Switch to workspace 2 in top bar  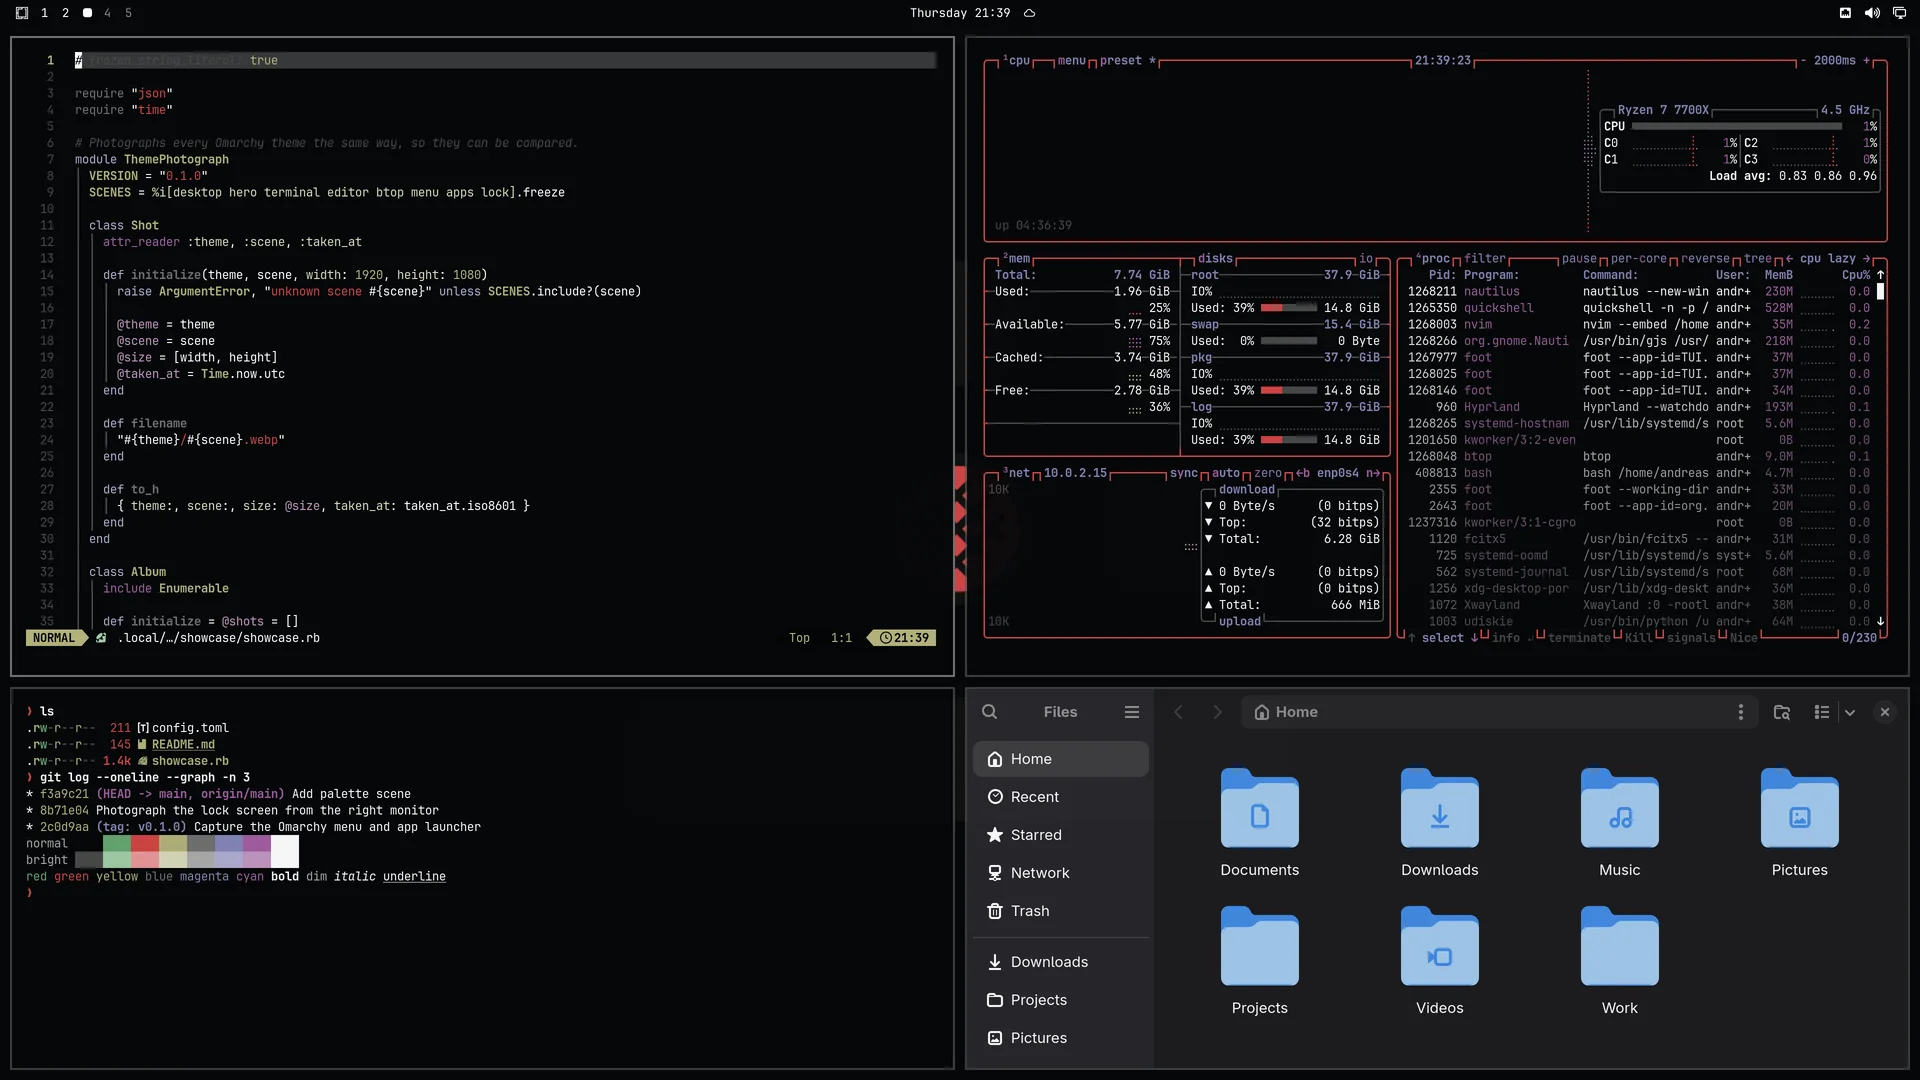(x=66, y=13)
